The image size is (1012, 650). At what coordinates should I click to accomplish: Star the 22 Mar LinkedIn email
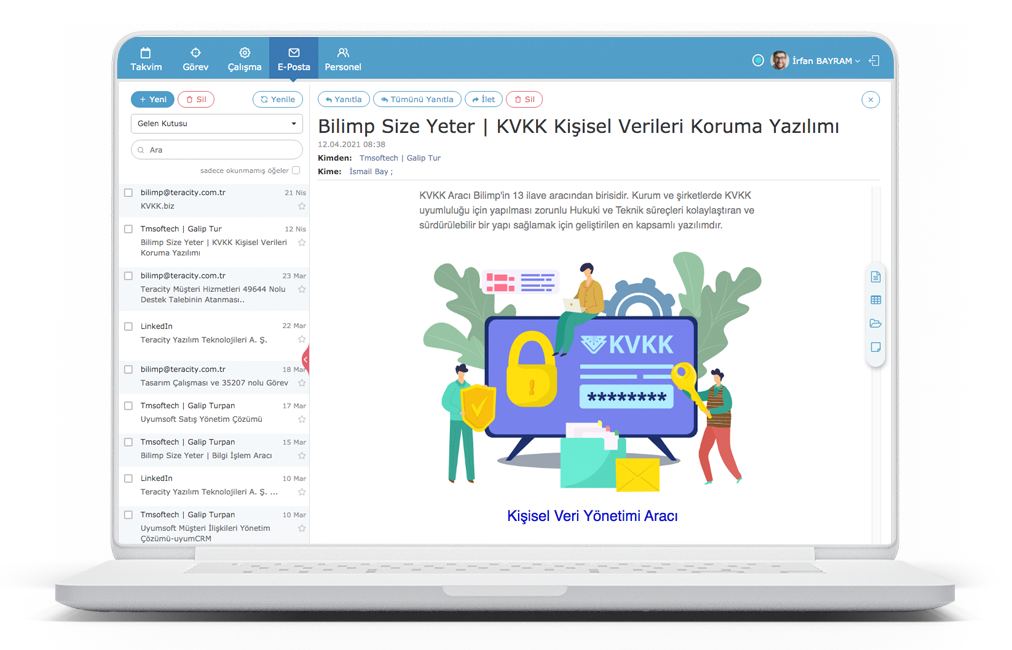click(301, 340)
